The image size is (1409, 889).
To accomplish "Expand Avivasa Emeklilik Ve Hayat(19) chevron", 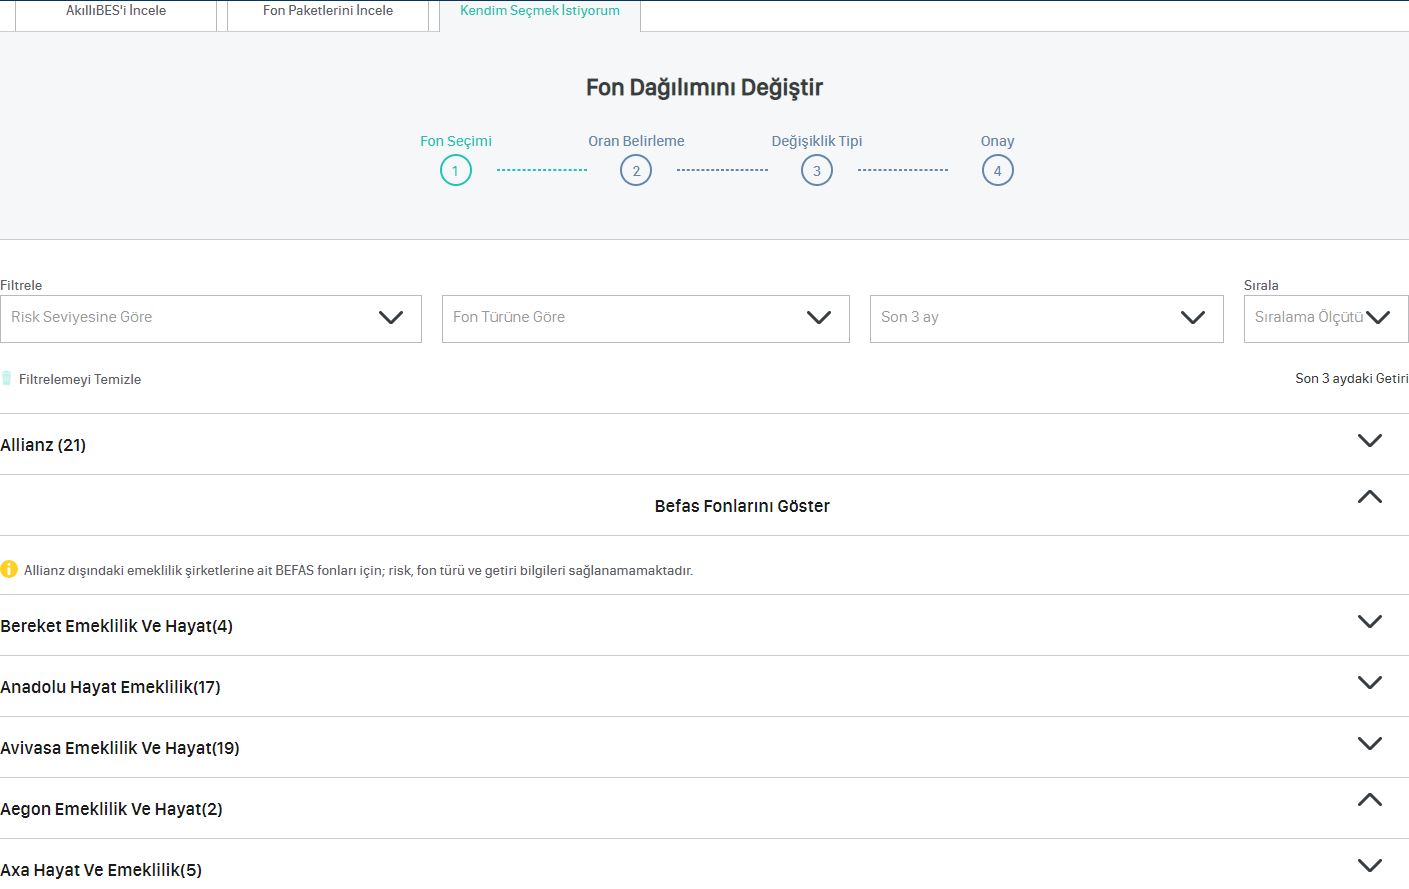I will [1370, 743].
